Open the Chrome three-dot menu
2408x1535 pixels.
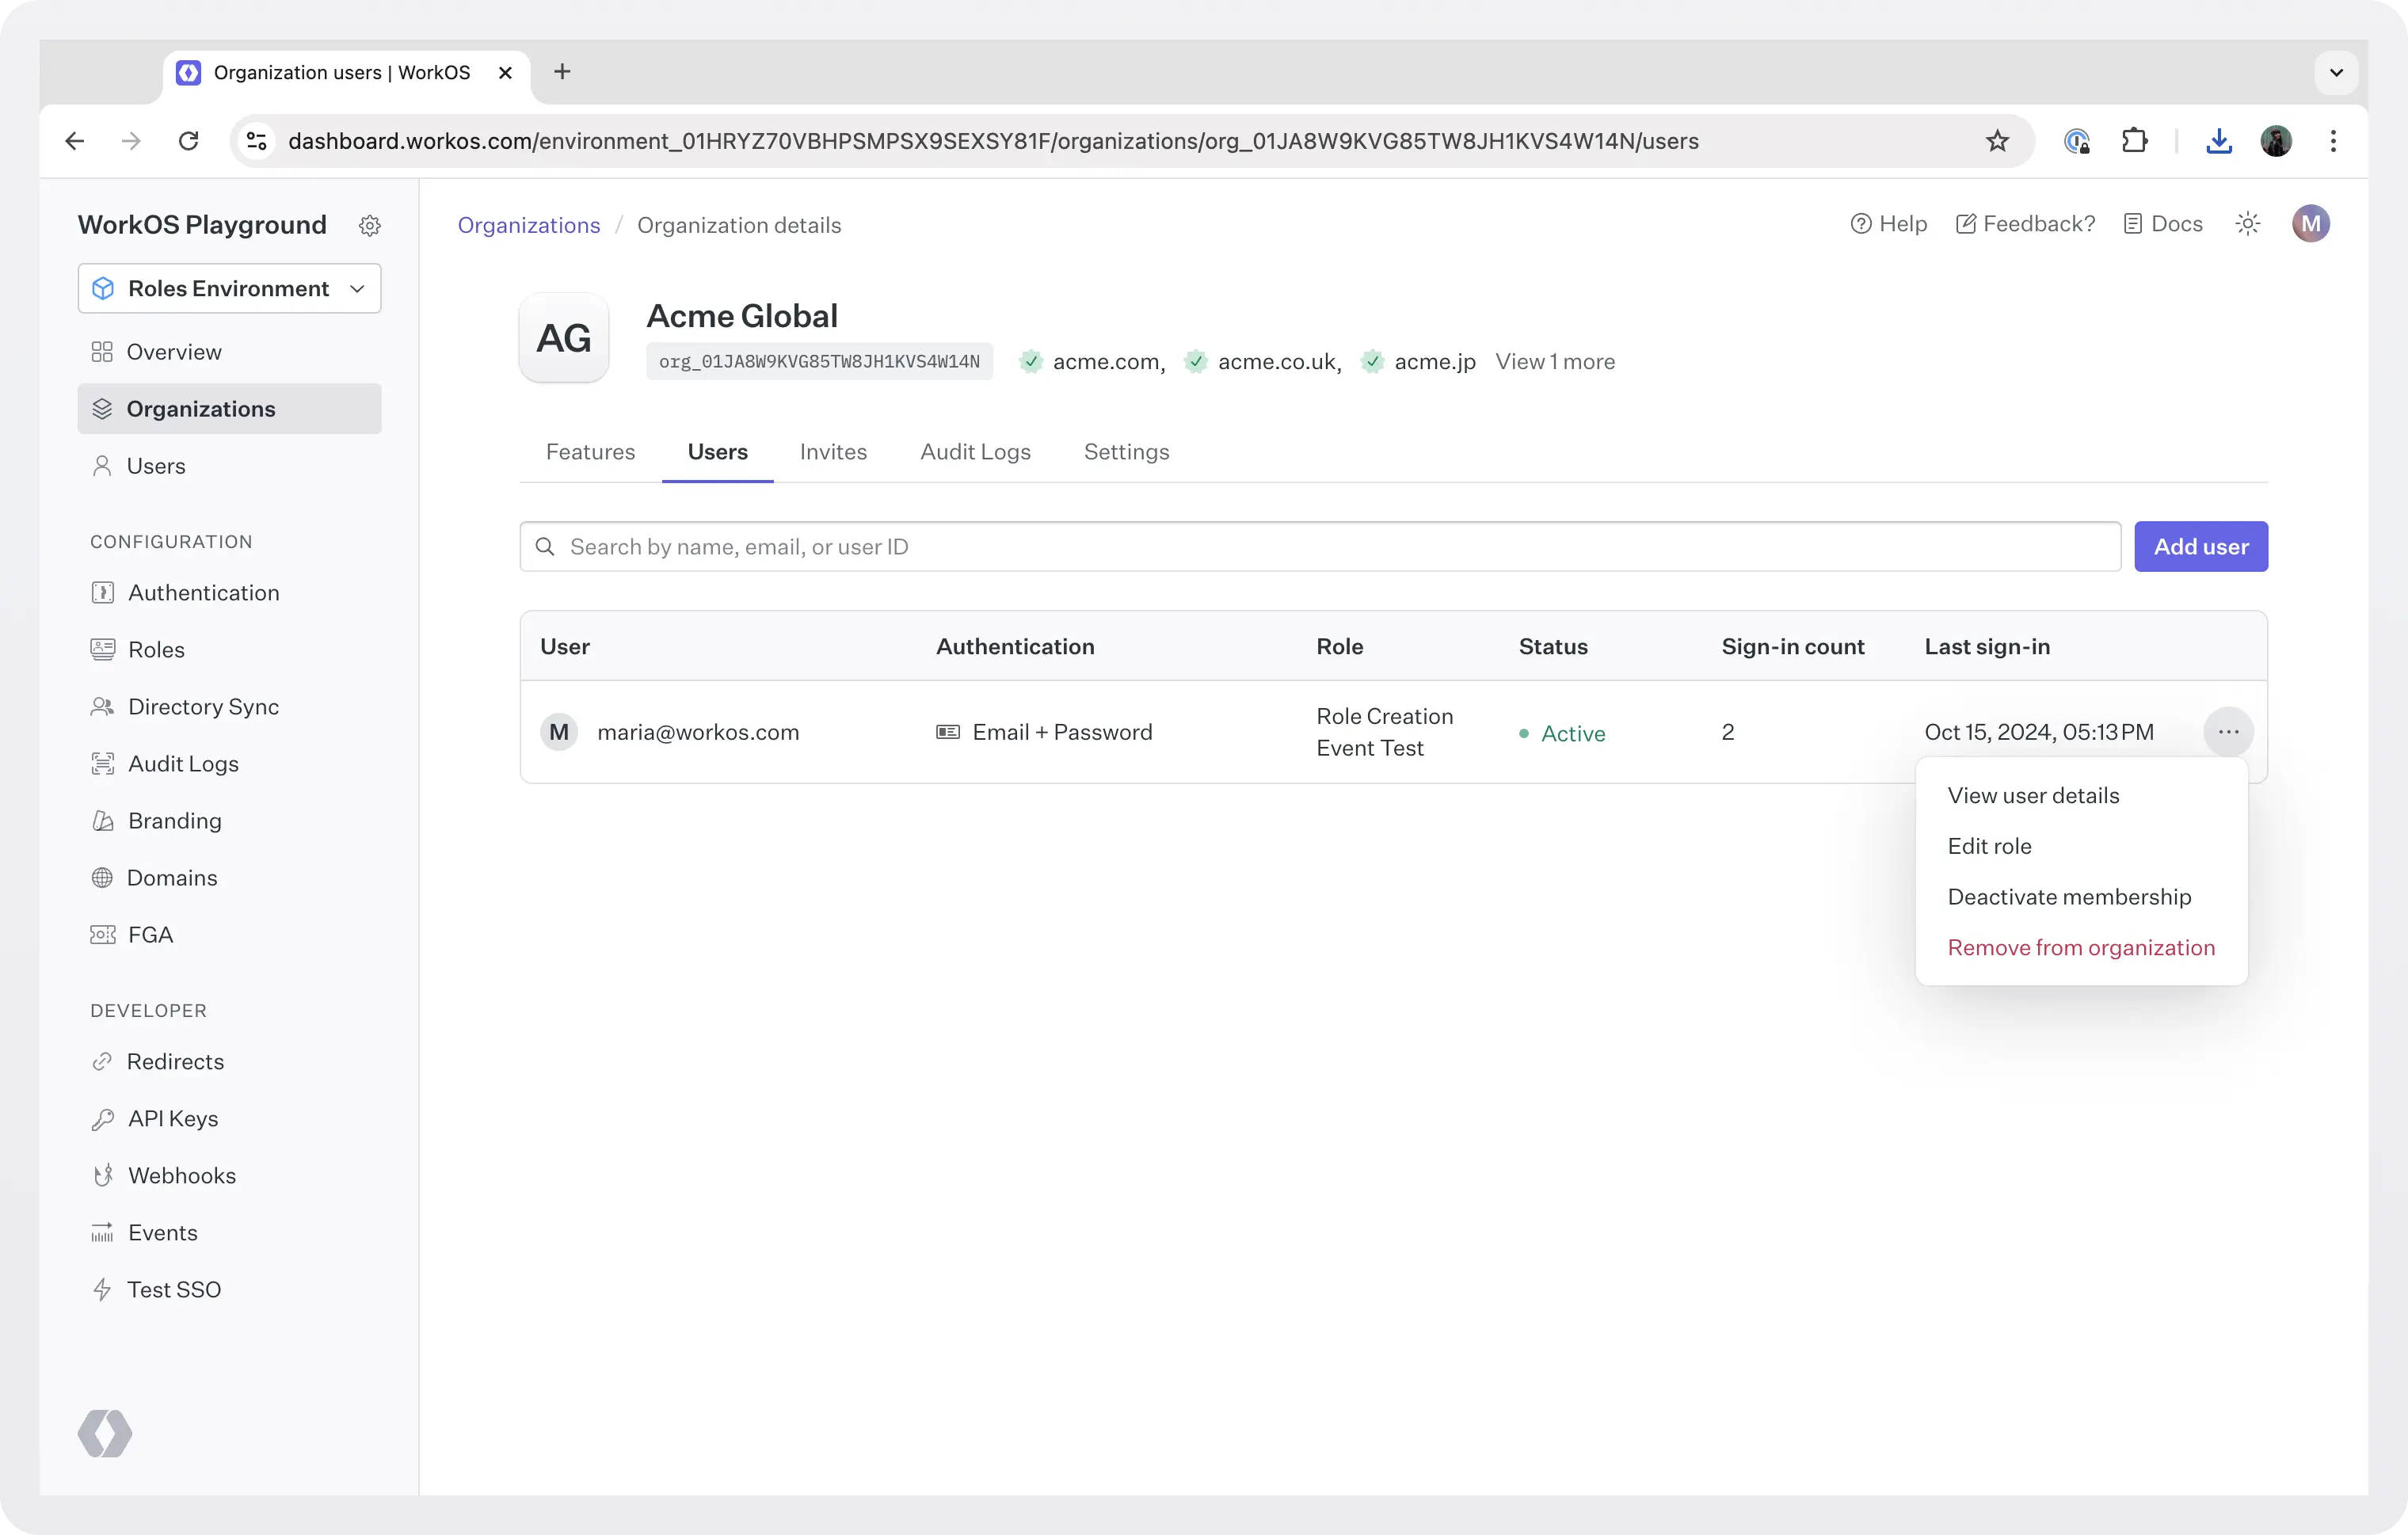pyautogui.click(x=2333, y=141)
